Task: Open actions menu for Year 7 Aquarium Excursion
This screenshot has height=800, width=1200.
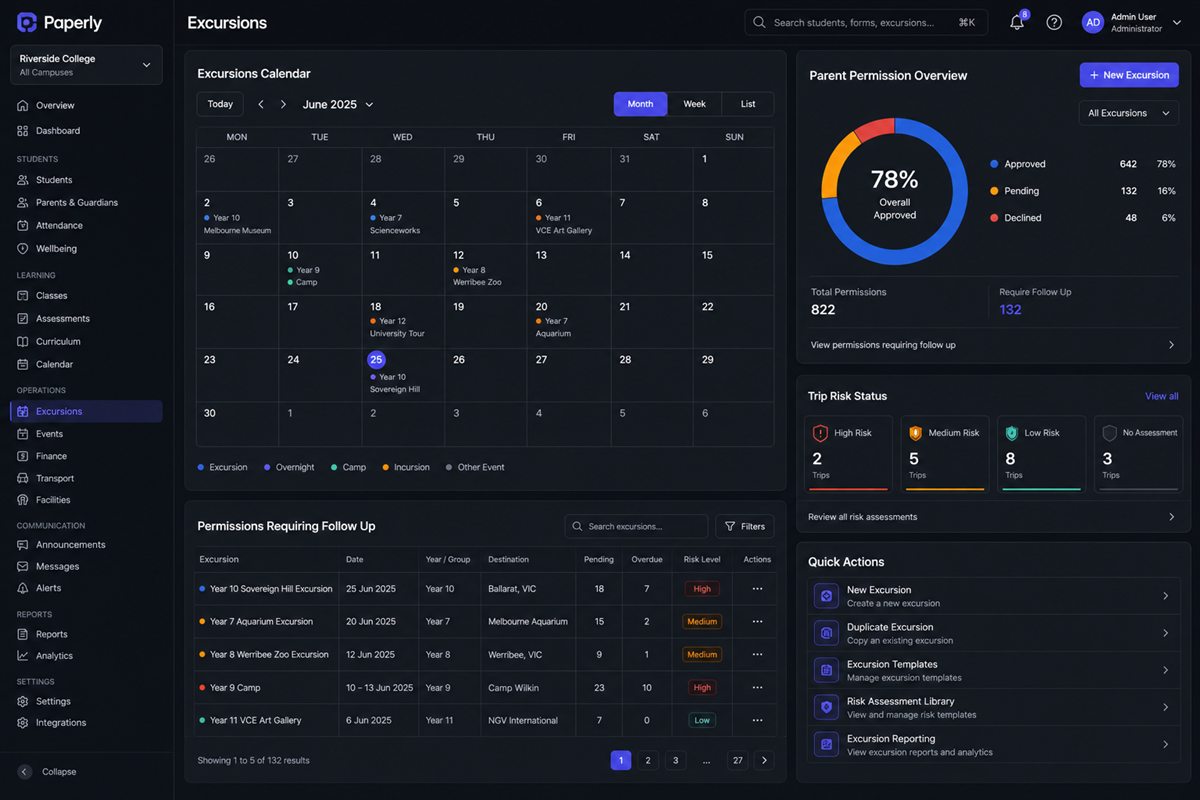Action: point(757,622)
